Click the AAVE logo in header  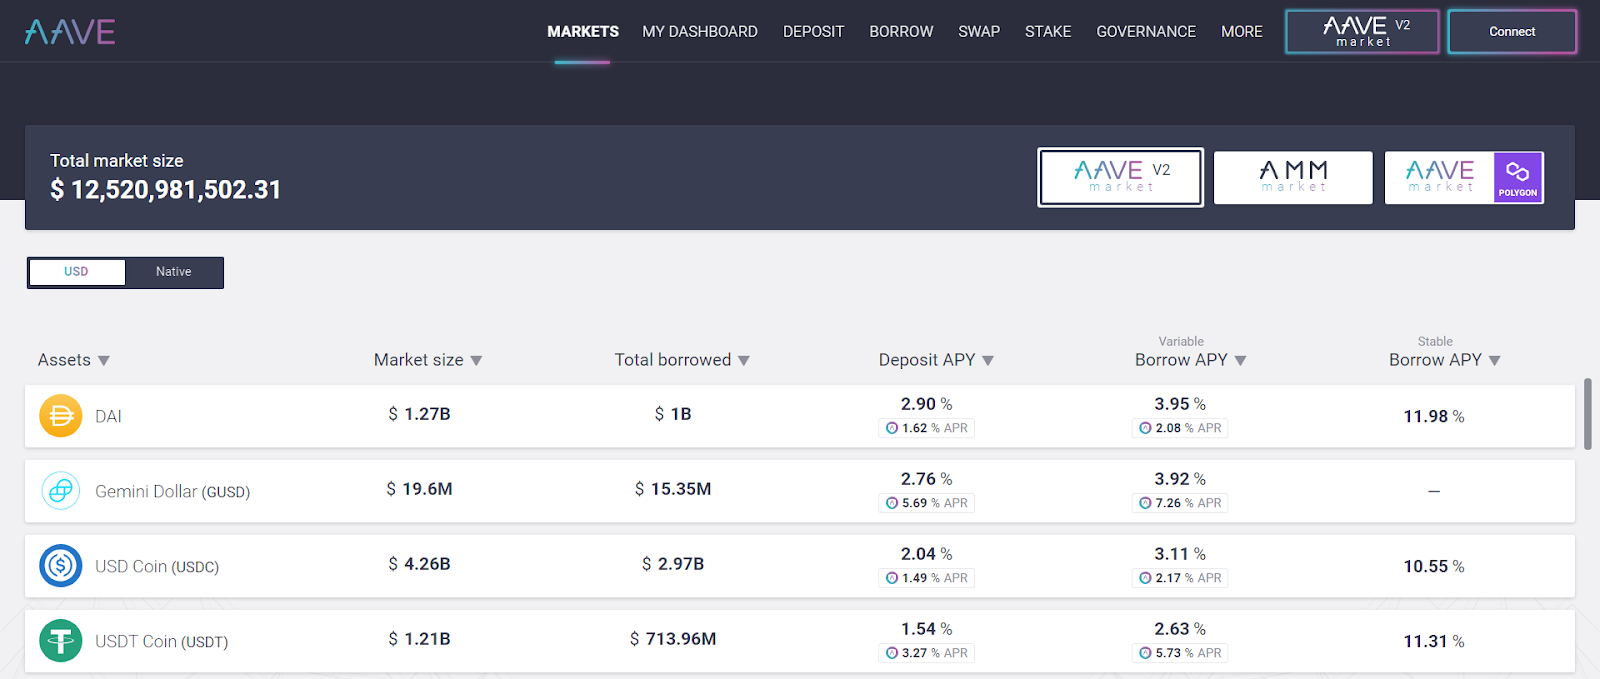pos(70,32)
